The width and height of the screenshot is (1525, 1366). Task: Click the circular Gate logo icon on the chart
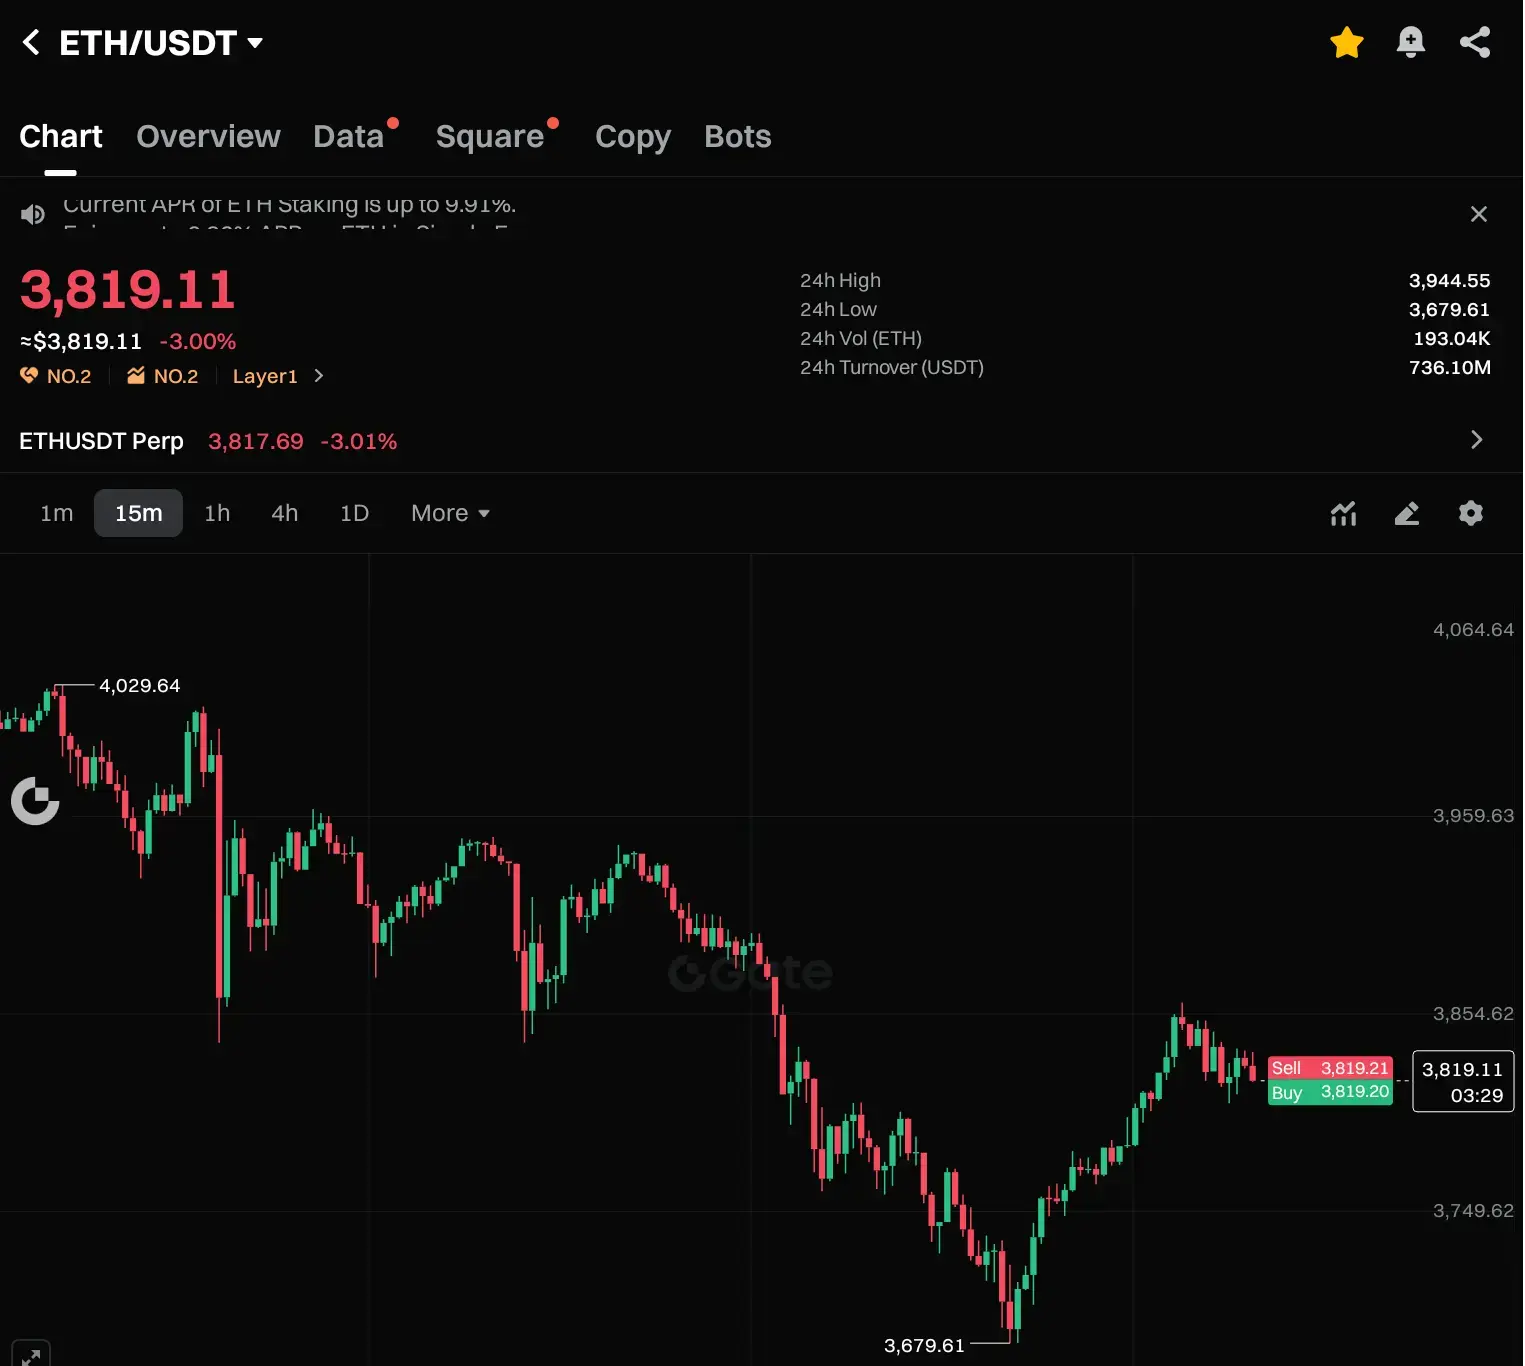35,801
